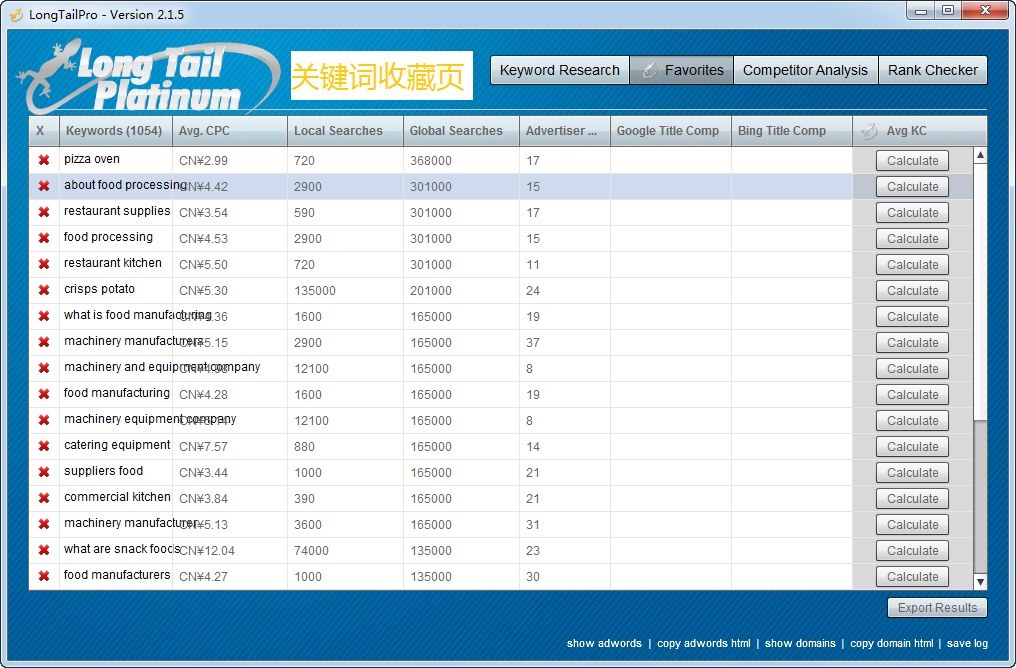Image resolution: width=1016 pixels, height=668 pixels.
Task: Remove 'about food processing' using its red X
Action: pyautogui.click(x=44, y=186)
